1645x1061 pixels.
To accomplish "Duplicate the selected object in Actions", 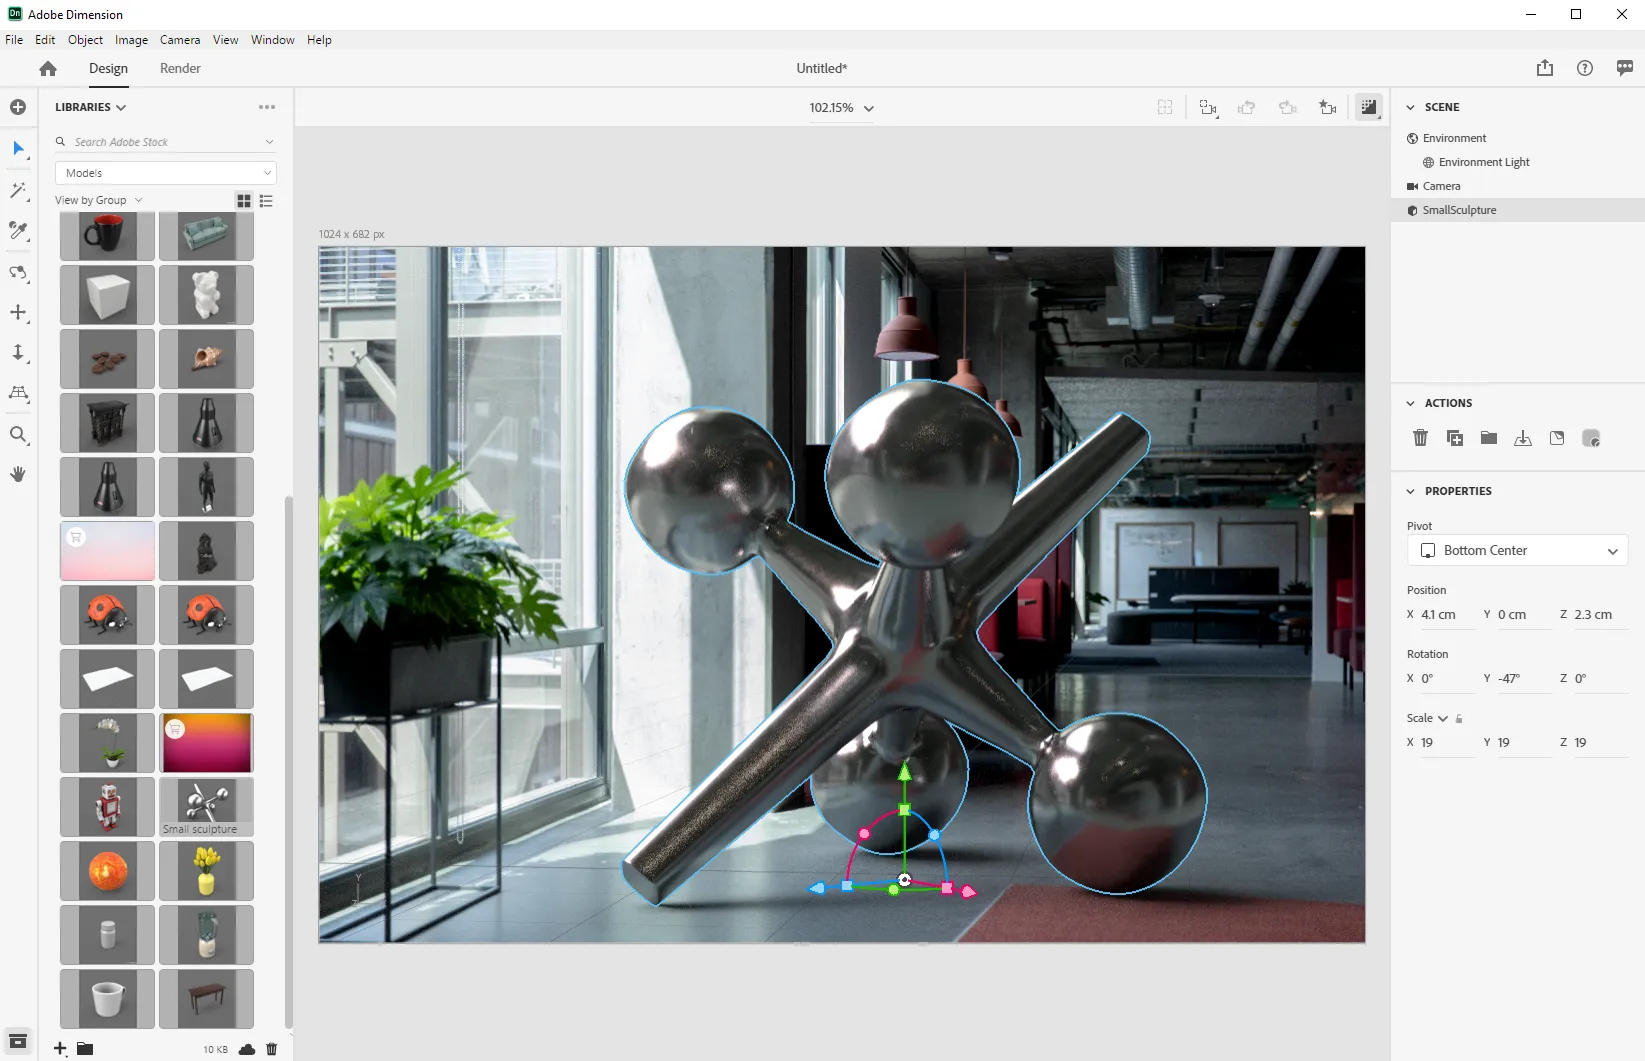I will [1454, 438].
